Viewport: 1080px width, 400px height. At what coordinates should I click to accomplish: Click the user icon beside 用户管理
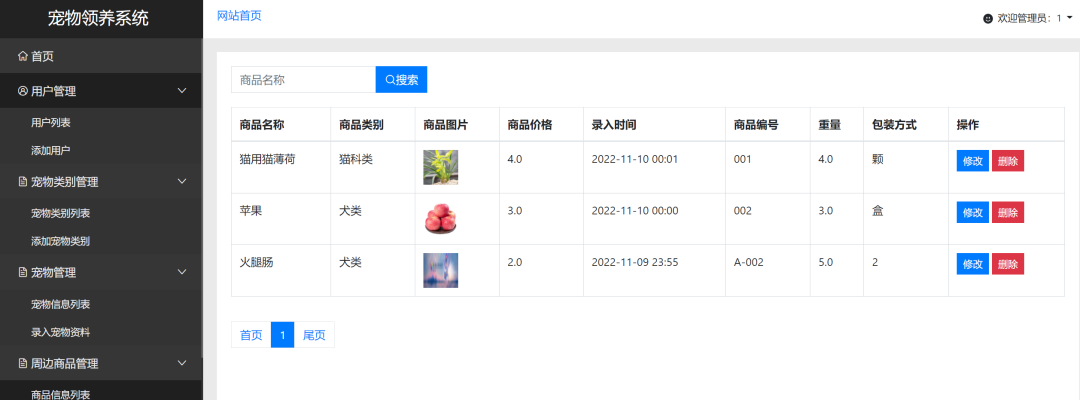[x=23, y=91]
